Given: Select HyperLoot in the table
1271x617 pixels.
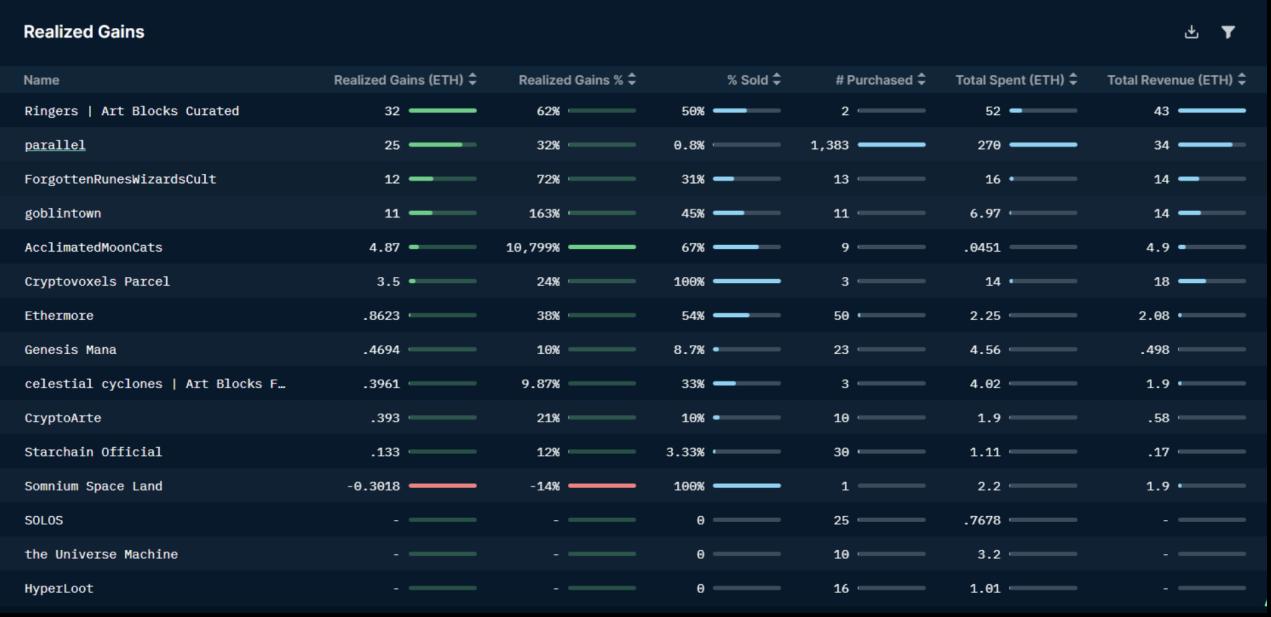Looking at the screenshot, I should click(59, 589).
